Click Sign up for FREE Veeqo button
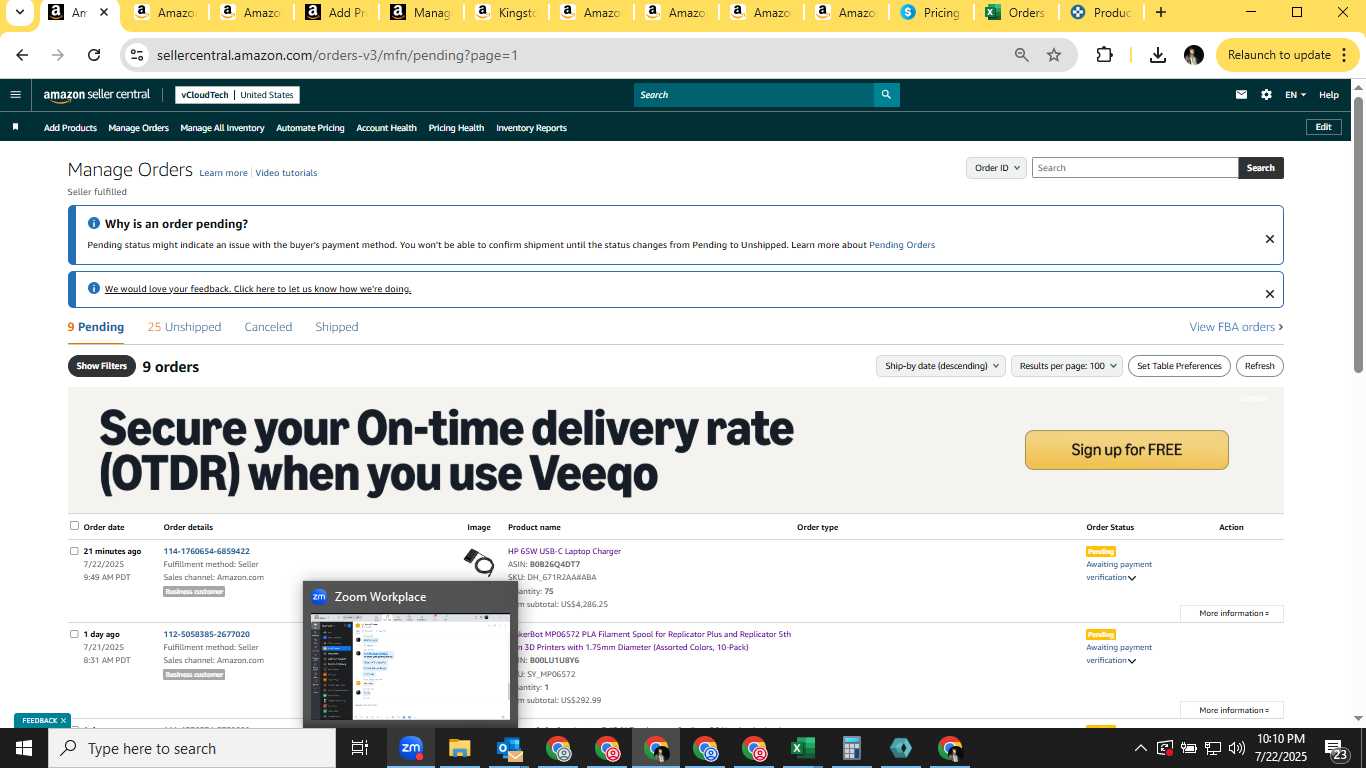1366x768 pixels. click(1126, 450)
